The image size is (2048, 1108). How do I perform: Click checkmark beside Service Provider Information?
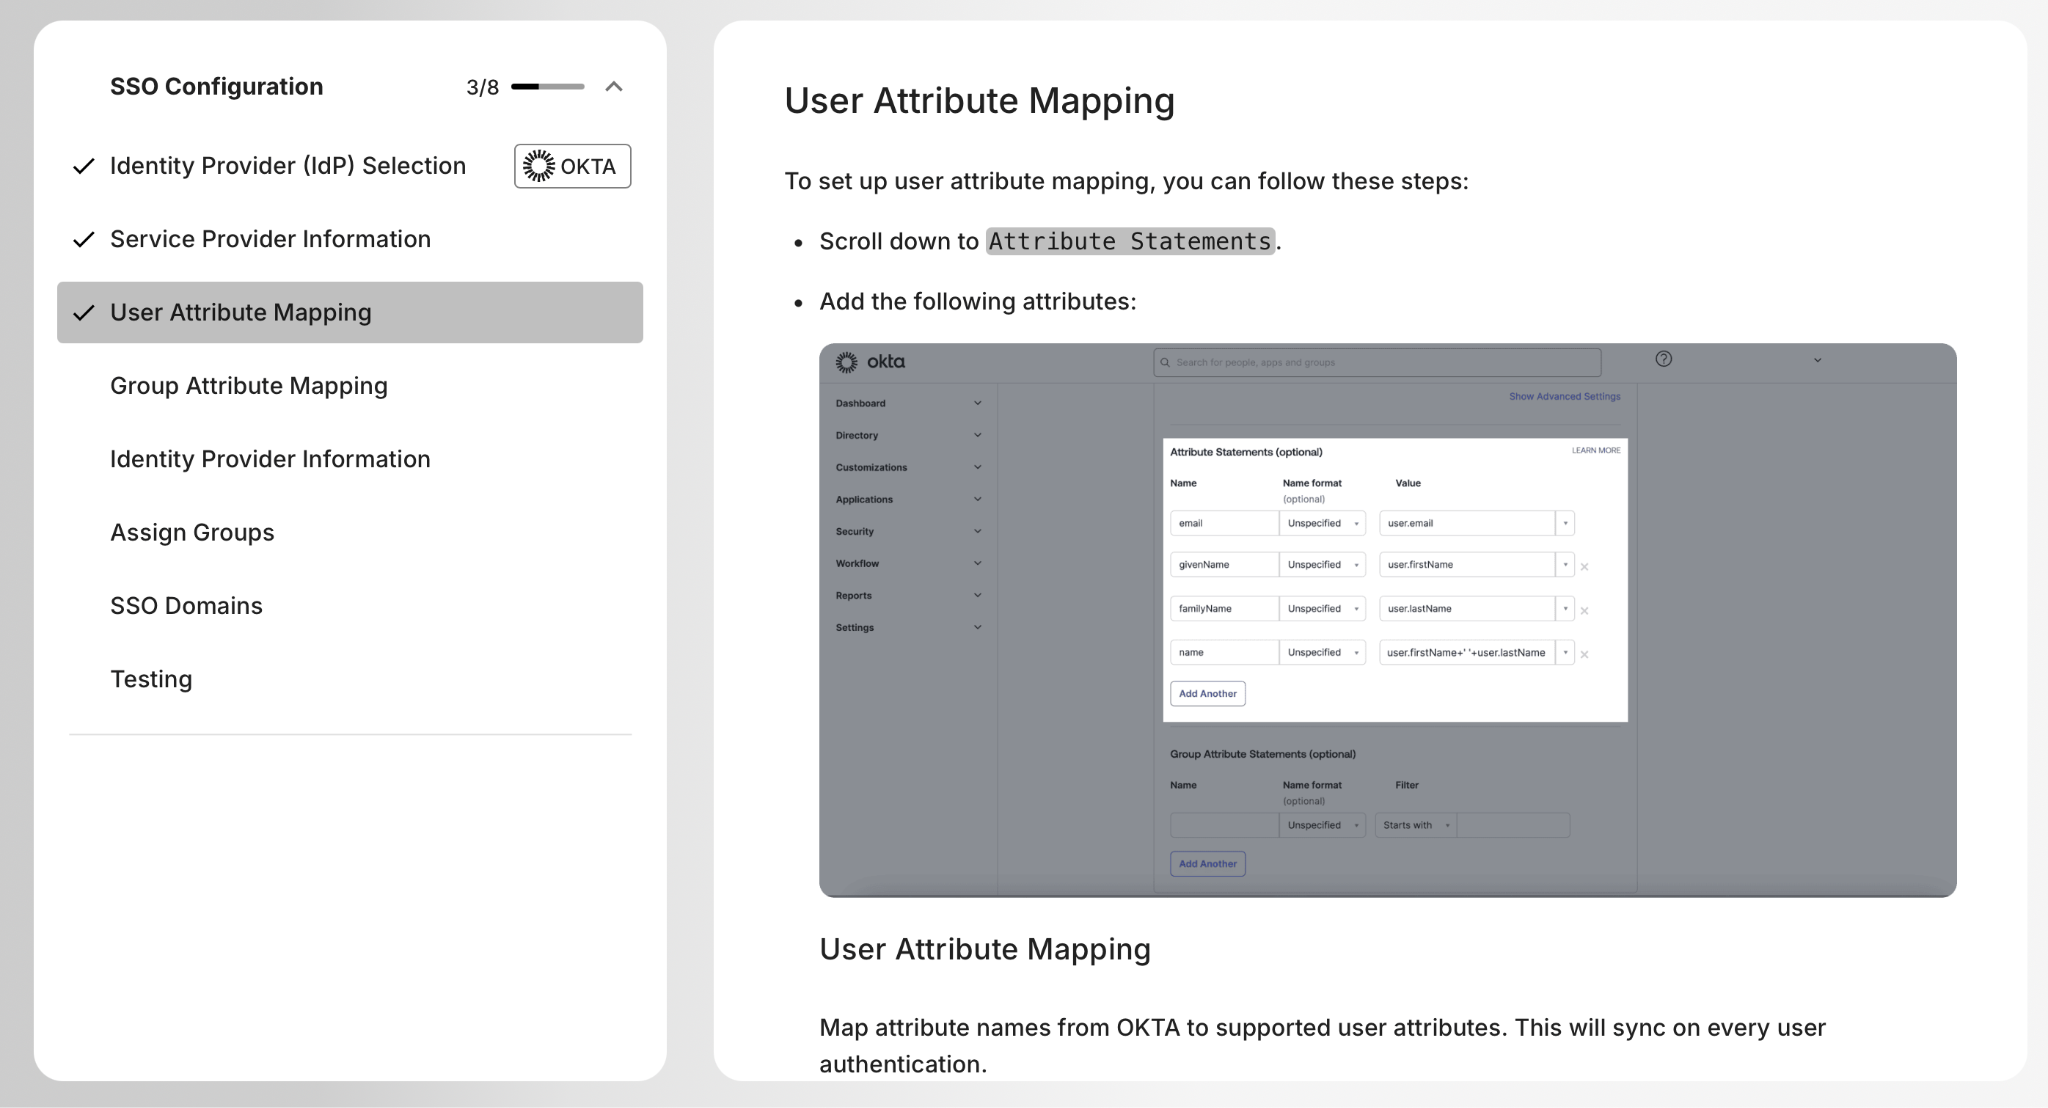pos(84,240)
